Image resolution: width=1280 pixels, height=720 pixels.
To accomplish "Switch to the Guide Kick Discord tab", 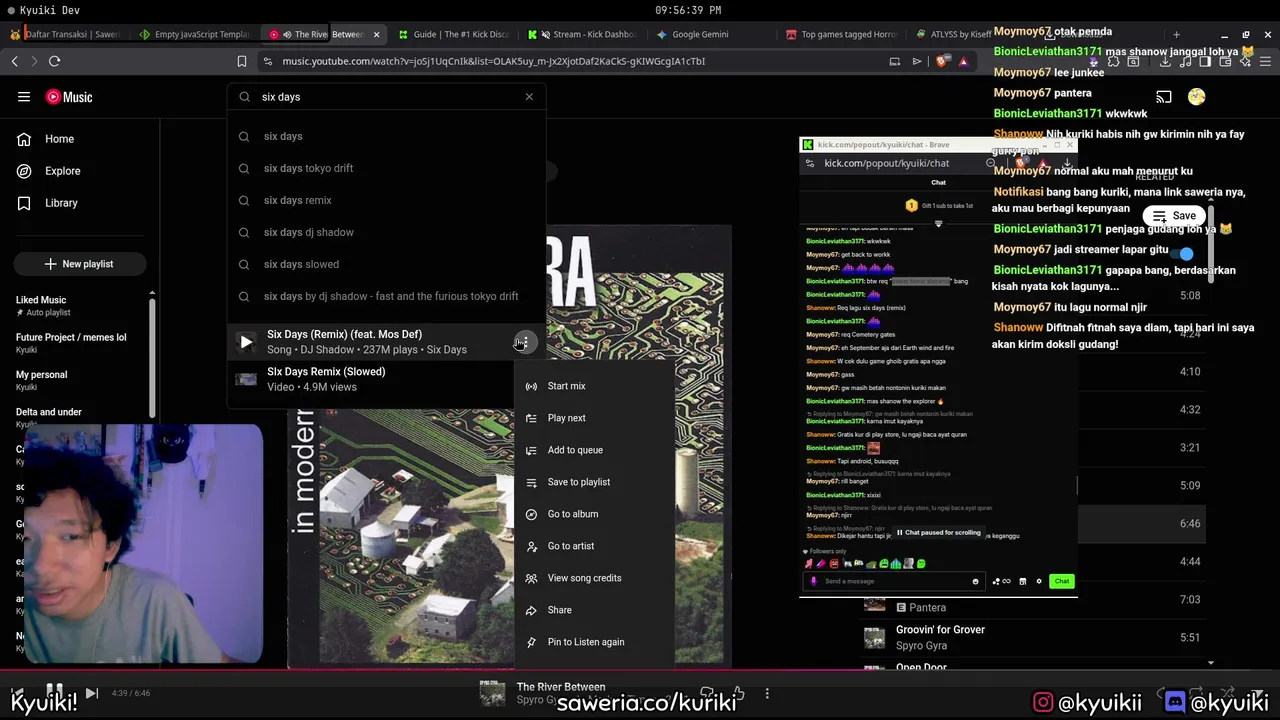I will [x=454, y=34].
